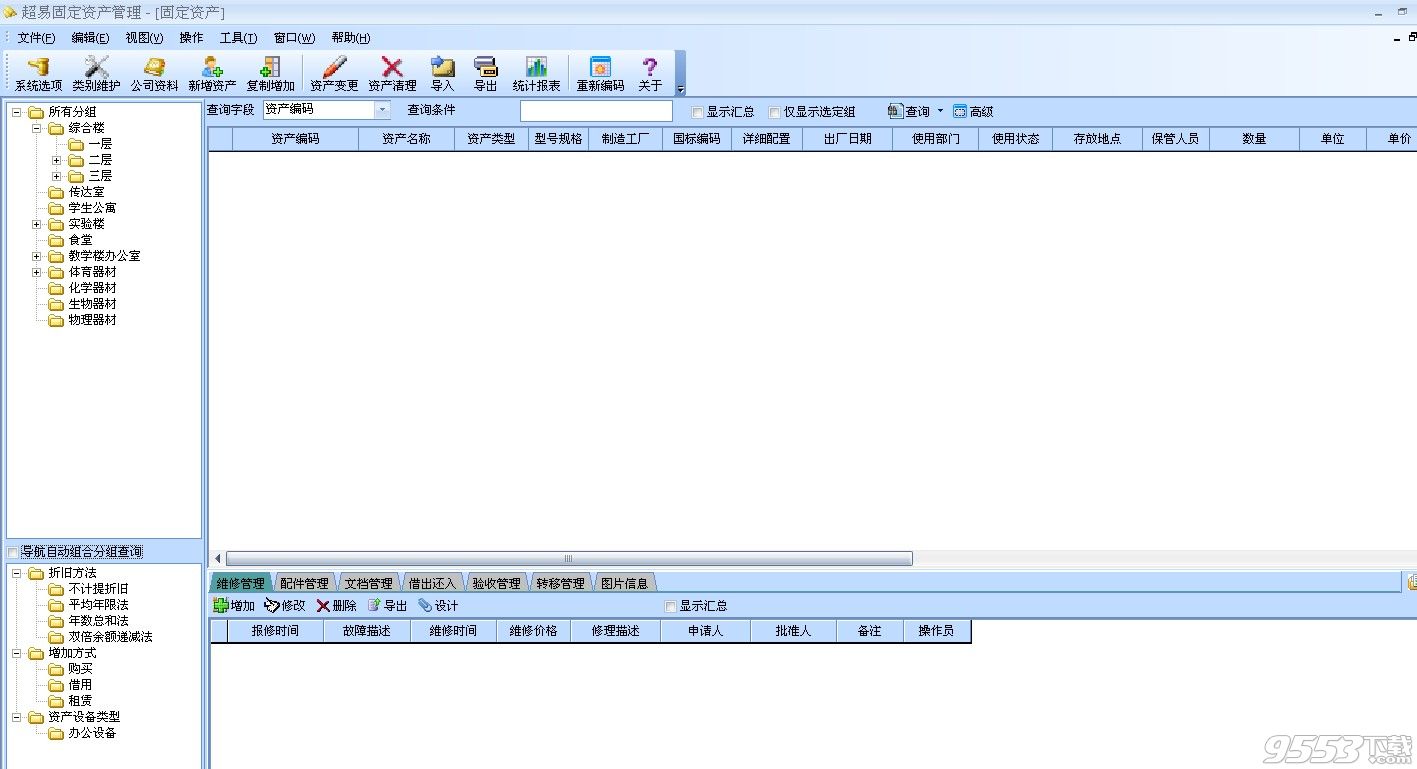This screenshot has height=769, width=1417.
Task: Open 系统选项 system options tool
Action: pyautogui.click(x=38, y=74)
